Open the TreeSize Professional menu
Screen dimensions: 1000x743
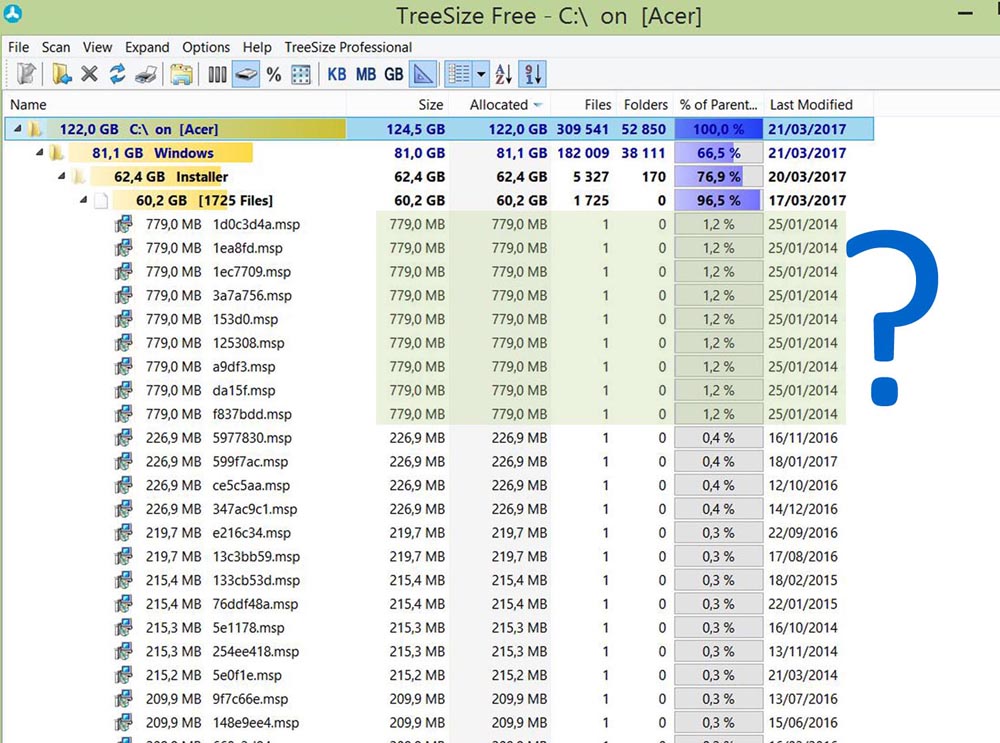point(348,47)
